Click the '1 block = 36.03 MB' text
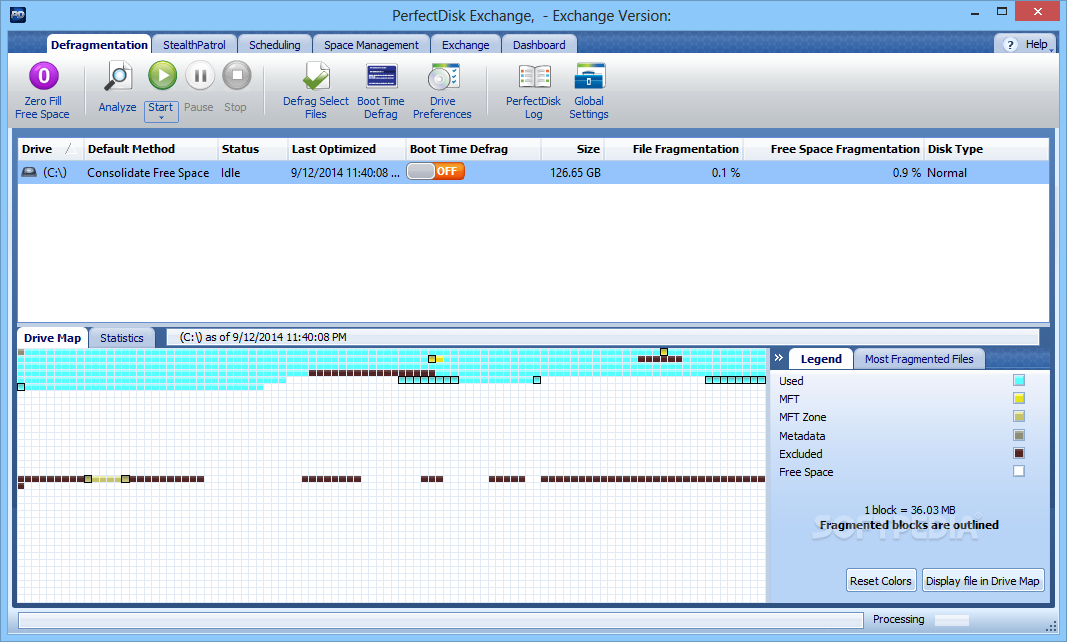Screen dimensions: 1067x642 [909, 510]
